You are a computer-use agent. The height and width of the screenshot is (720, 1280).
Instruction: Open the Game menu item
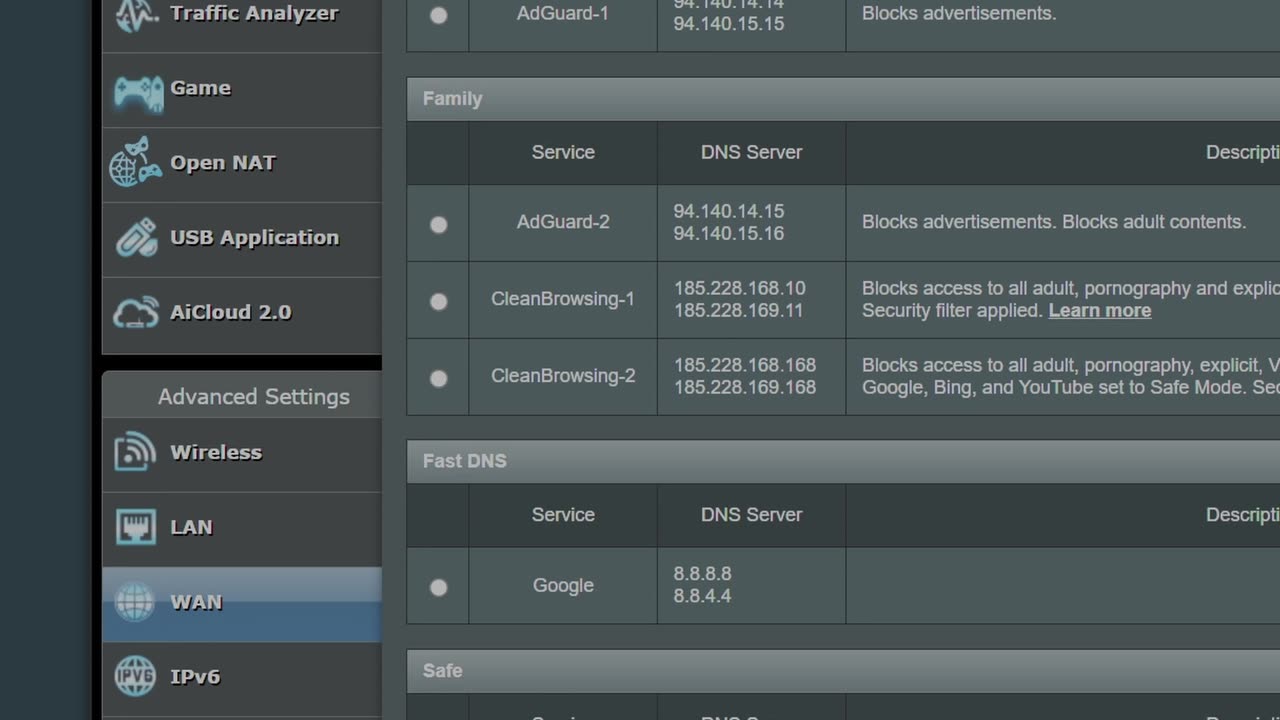(x=241, y=90)
